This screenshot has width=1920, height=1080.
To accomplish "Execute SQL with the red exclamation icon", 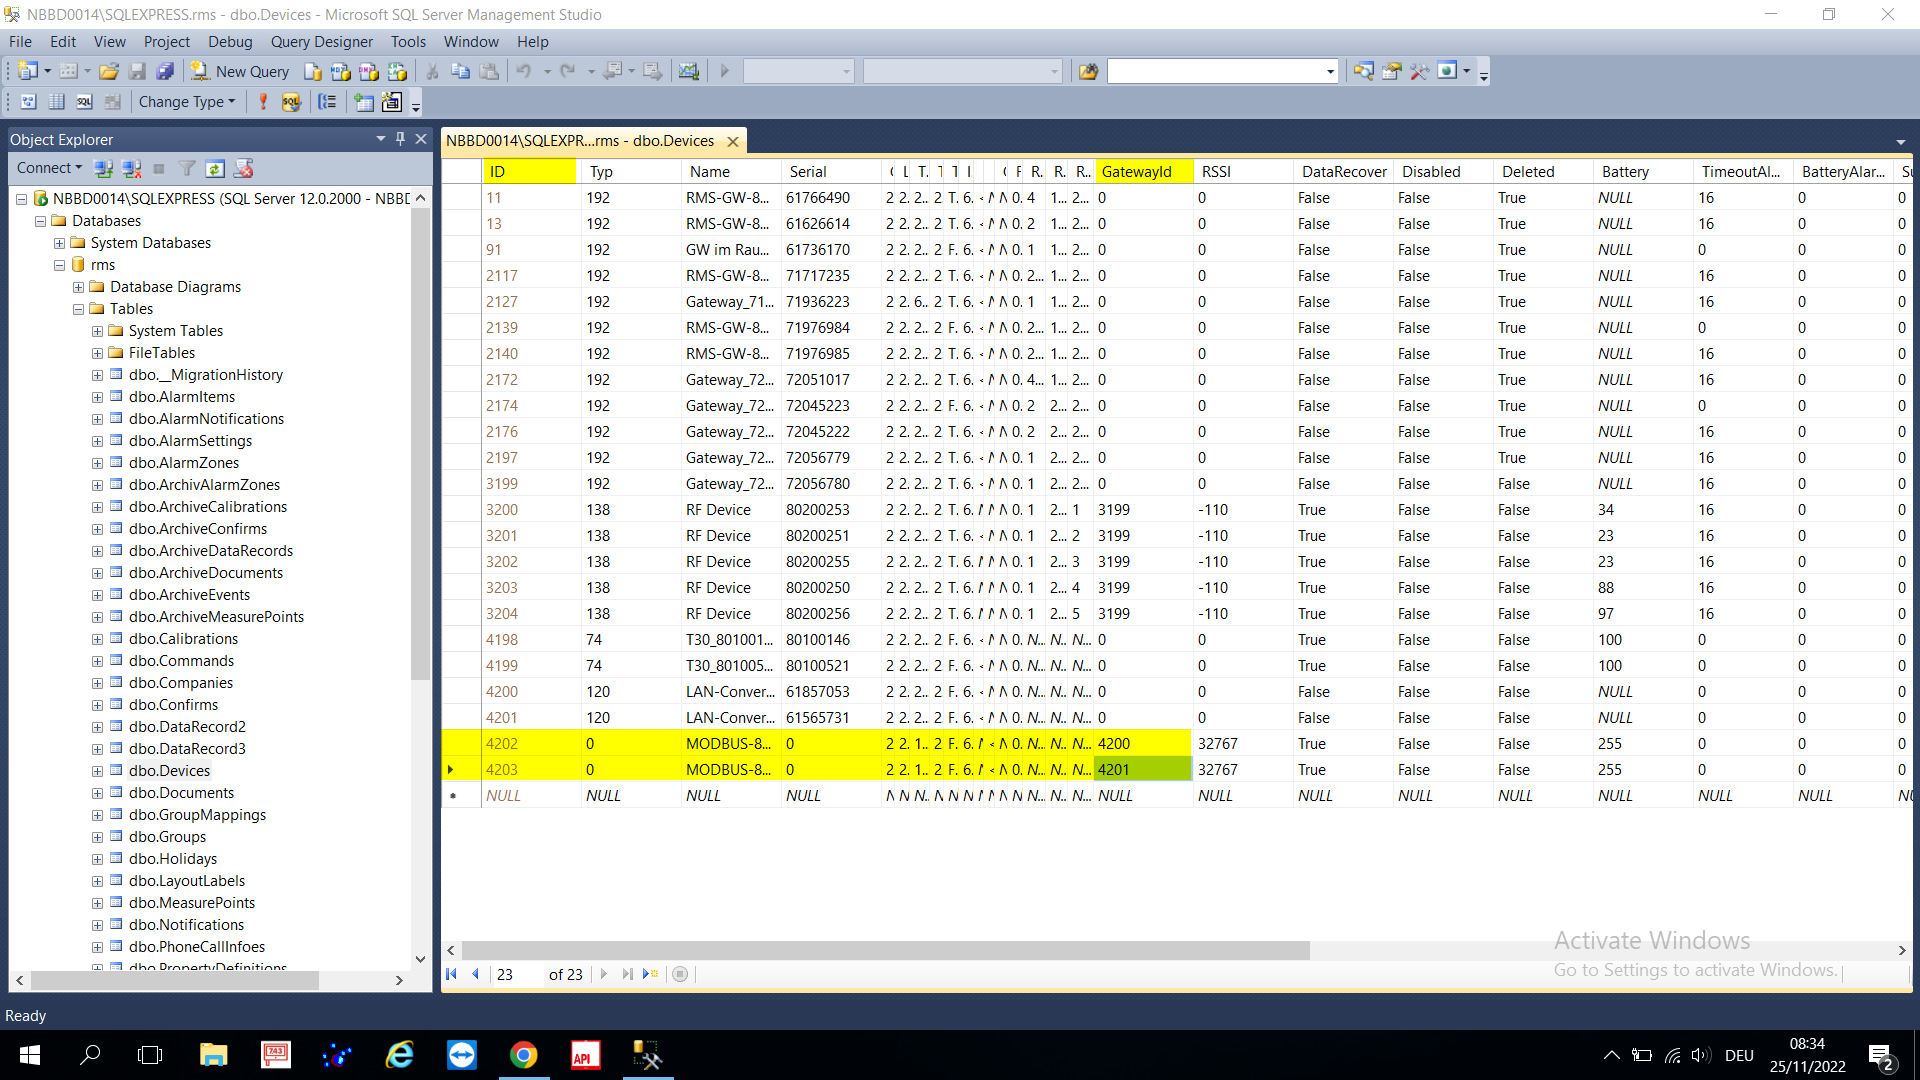I will 263,102.
